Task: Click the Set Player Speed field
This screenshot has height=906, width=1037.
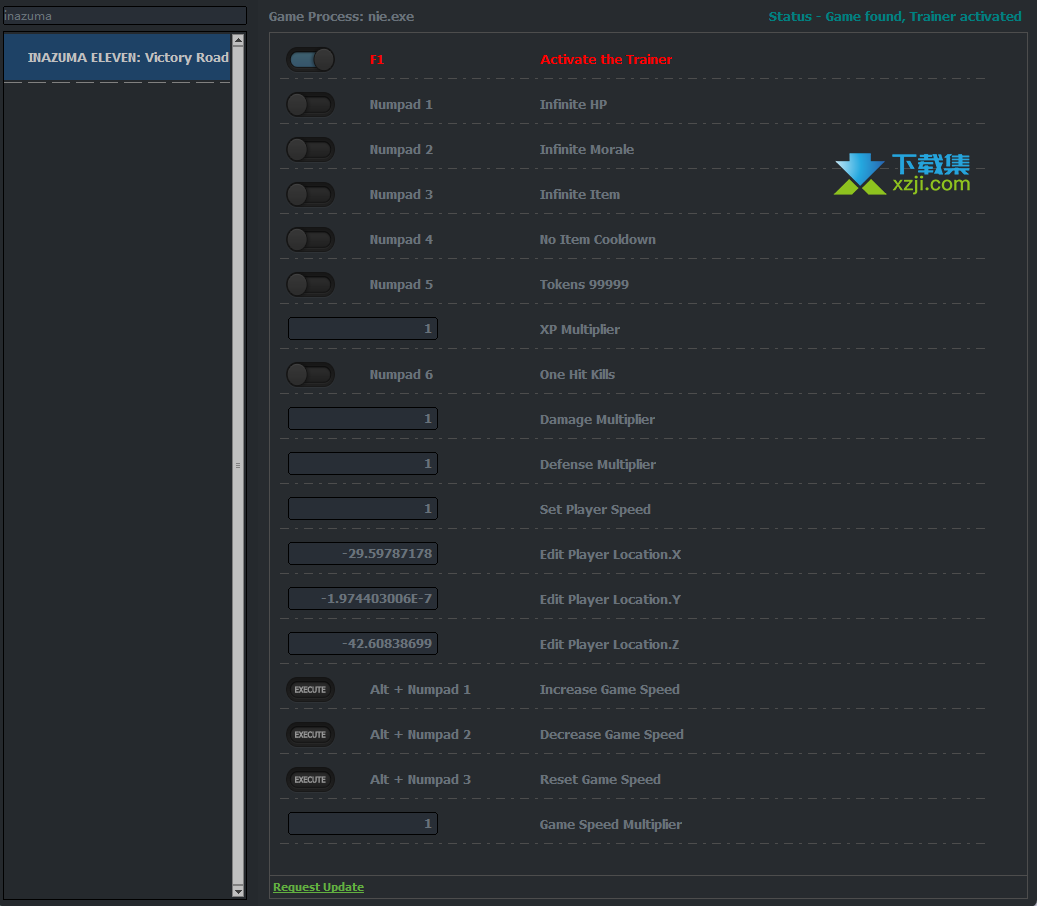Action: (362, 509)
